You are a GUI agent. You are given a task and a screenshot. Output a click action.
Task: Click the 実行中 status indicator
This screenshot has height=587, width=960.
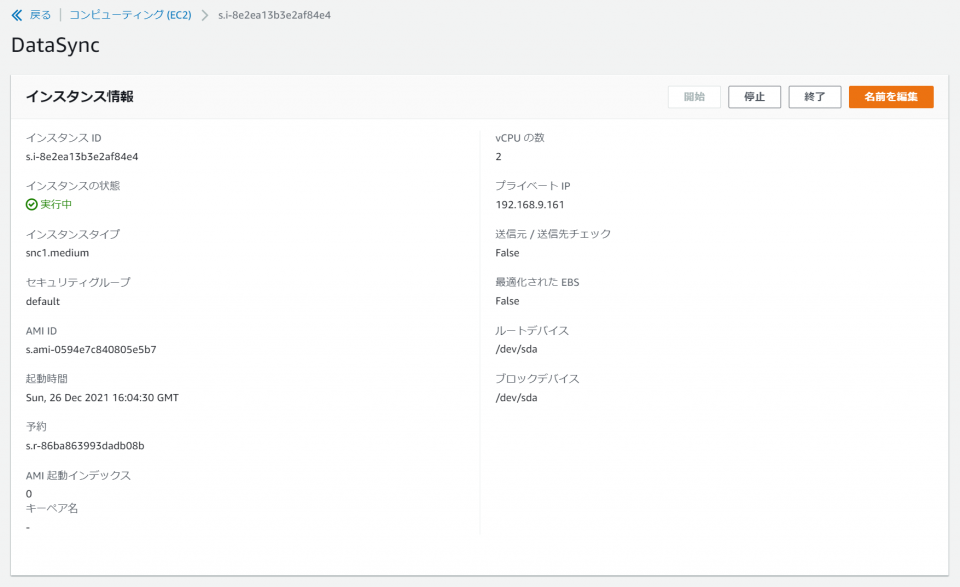click(x=53, y=204)
